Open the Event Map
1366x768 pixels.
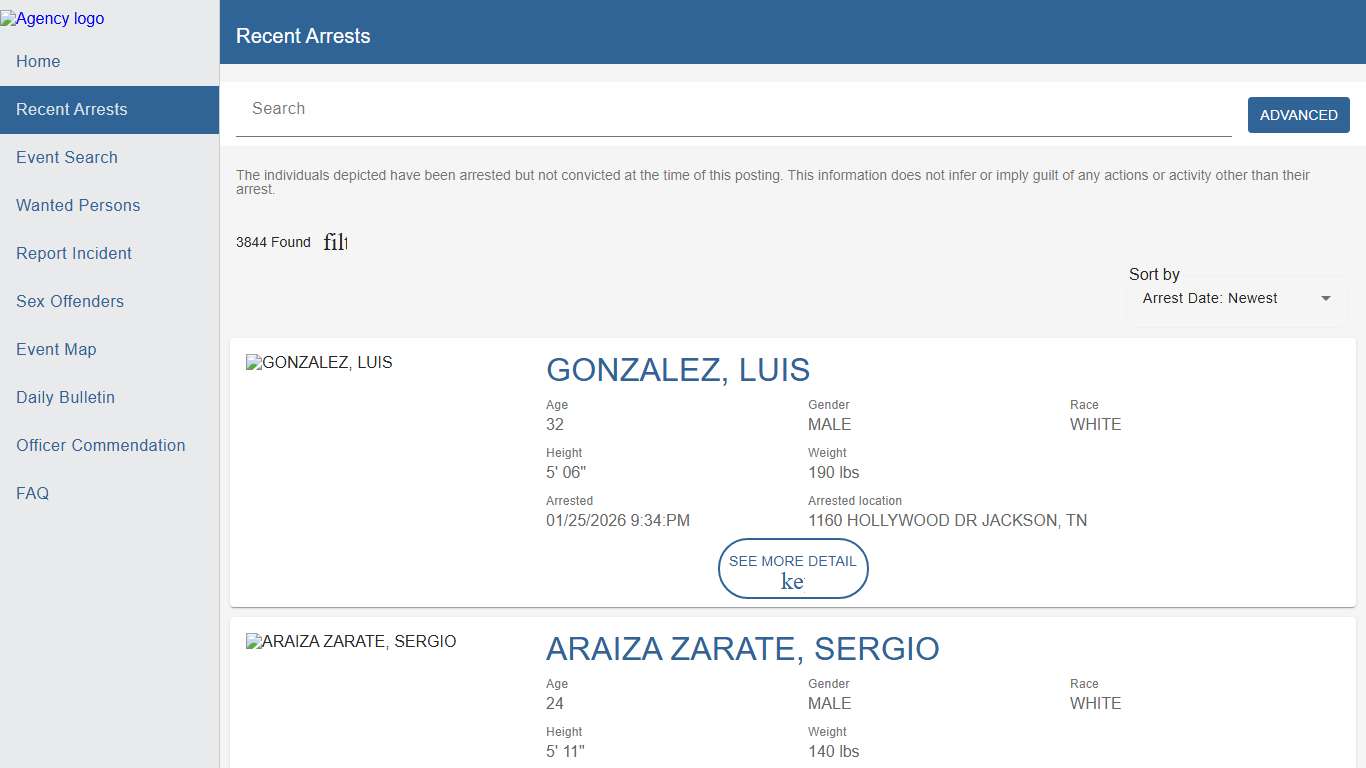(56, 349)
